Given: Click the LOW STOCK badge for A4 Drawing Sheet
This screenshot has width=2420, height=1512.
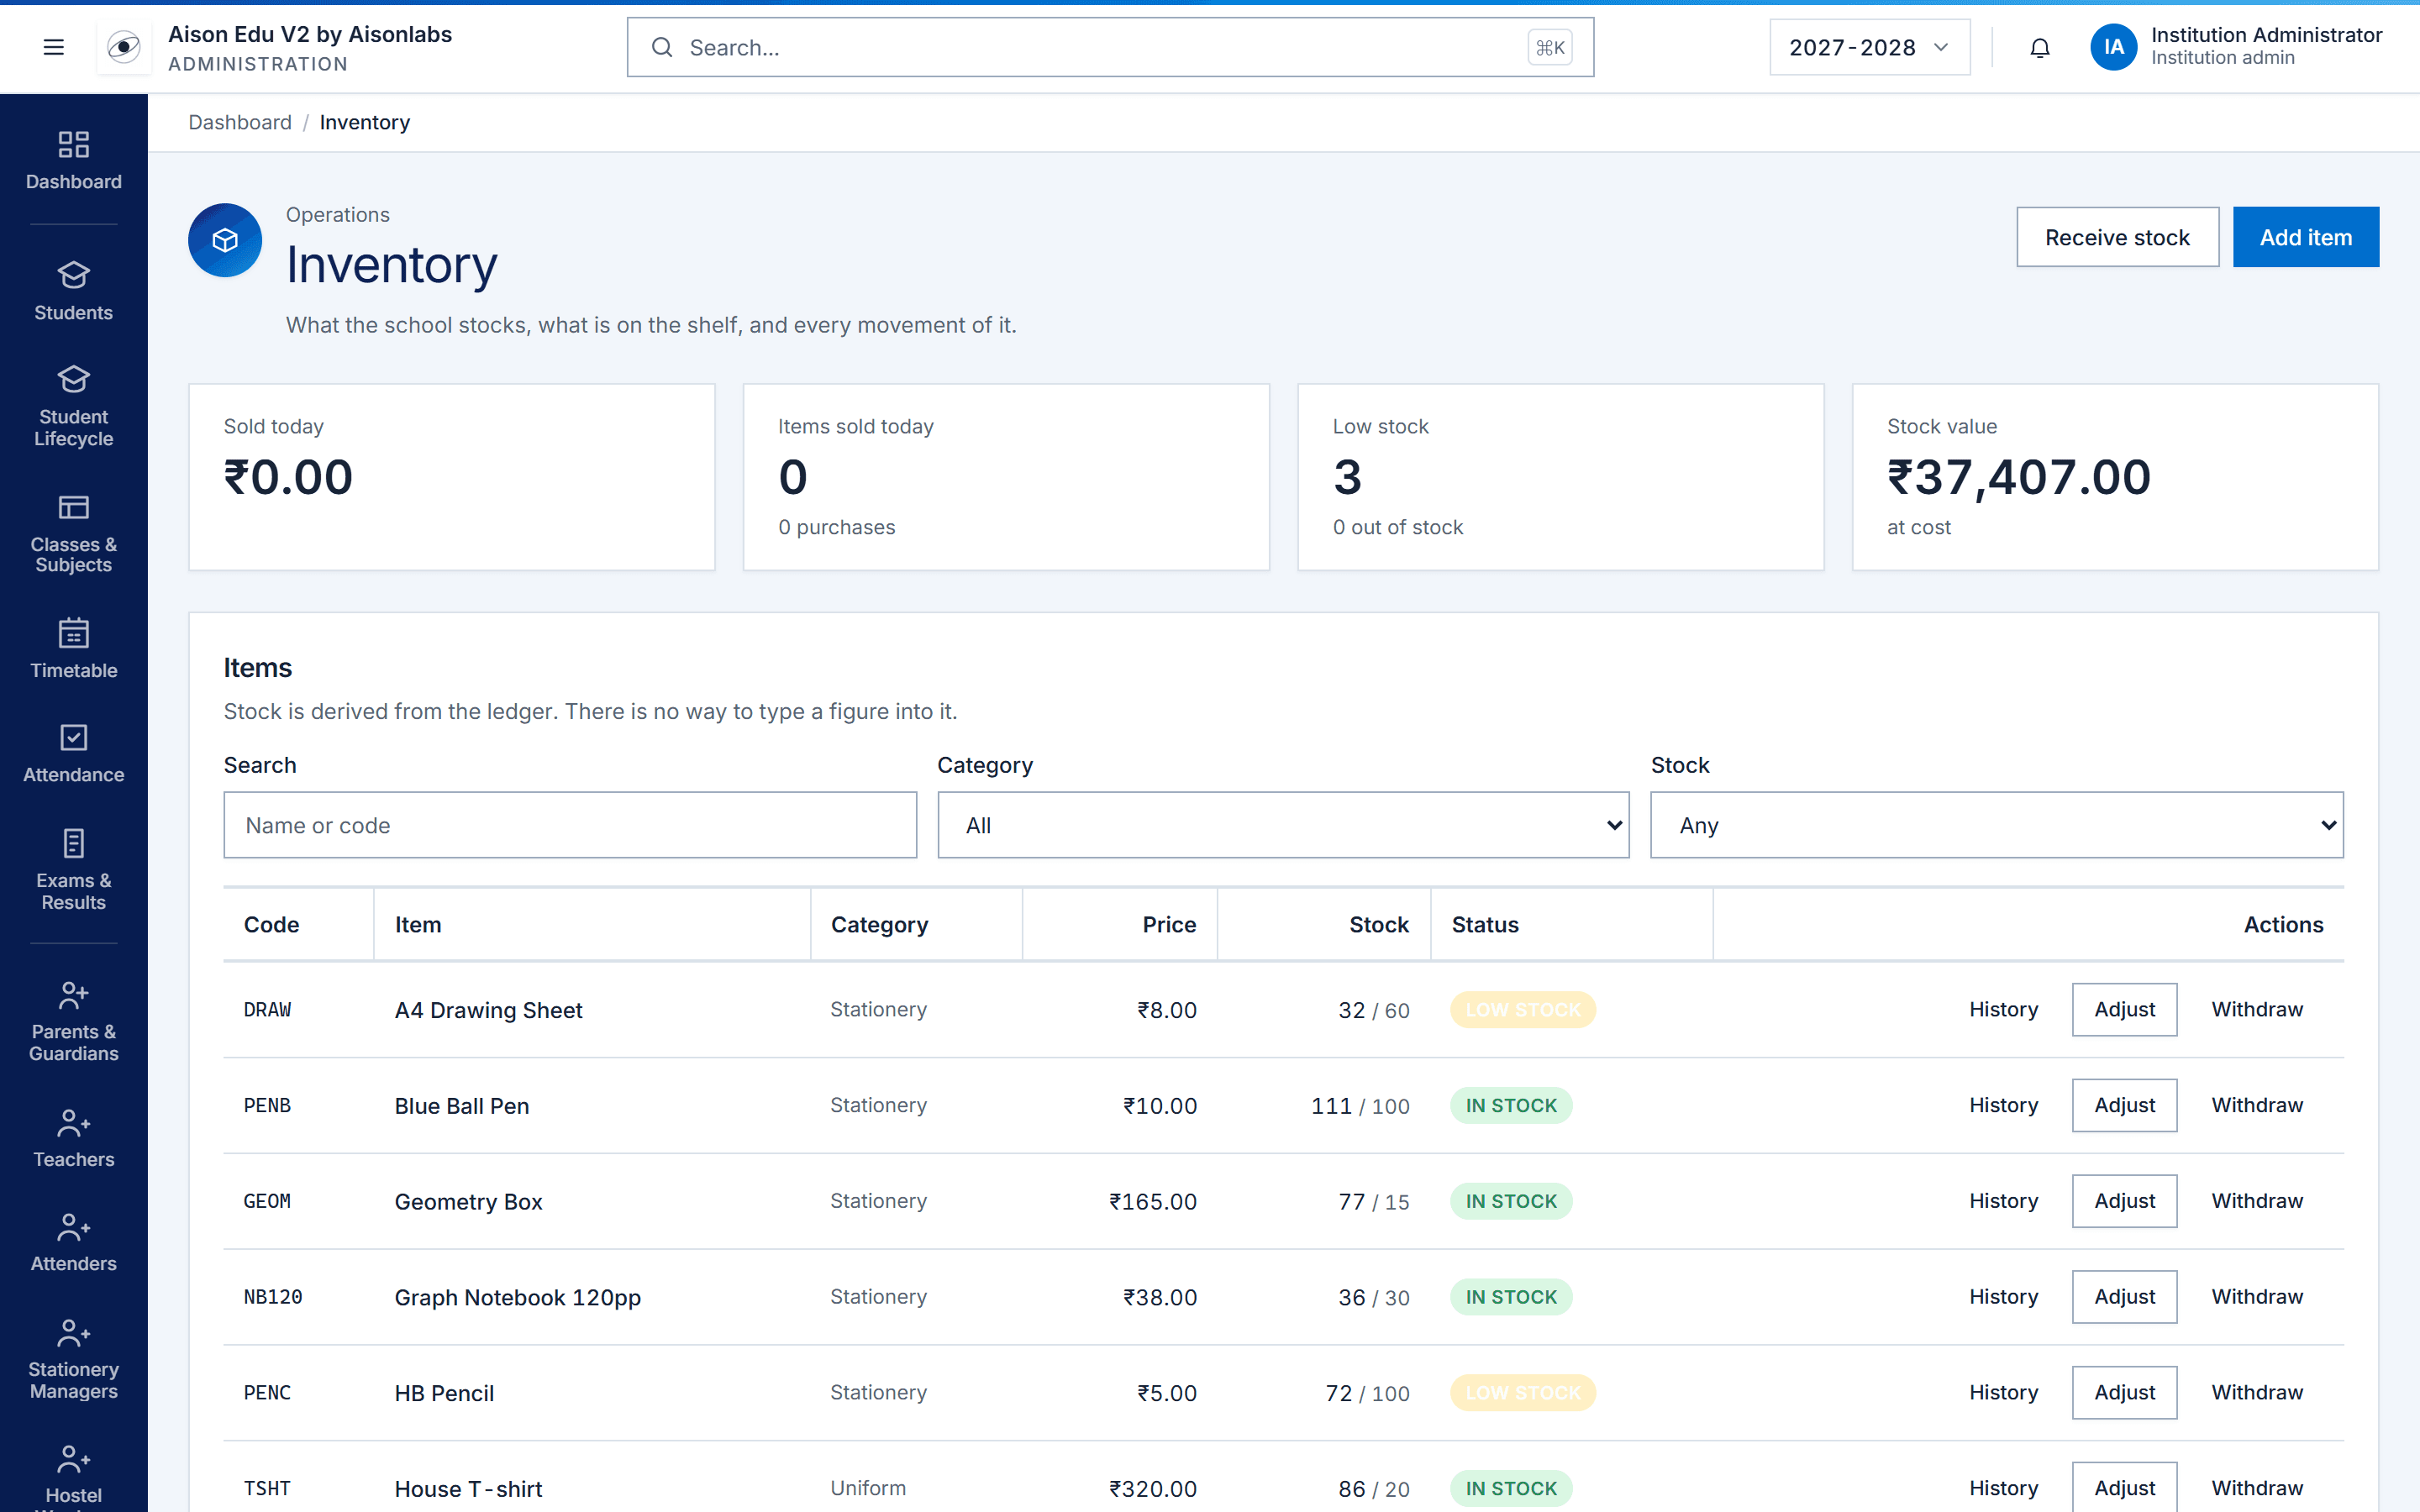Looking at the screenshot, I should coord(1522,1009).
